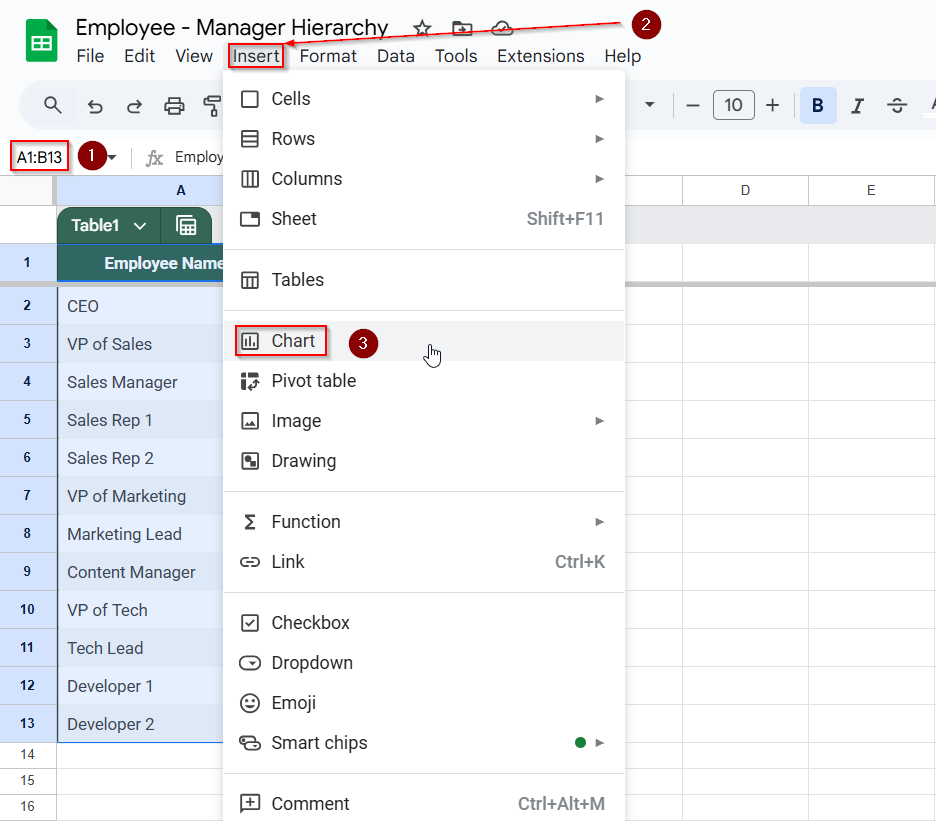Star the Employee - Manager Hierarchy document
Image resolution: width=936 pixels, height=821 pixels.
click(x=422, y=28)
